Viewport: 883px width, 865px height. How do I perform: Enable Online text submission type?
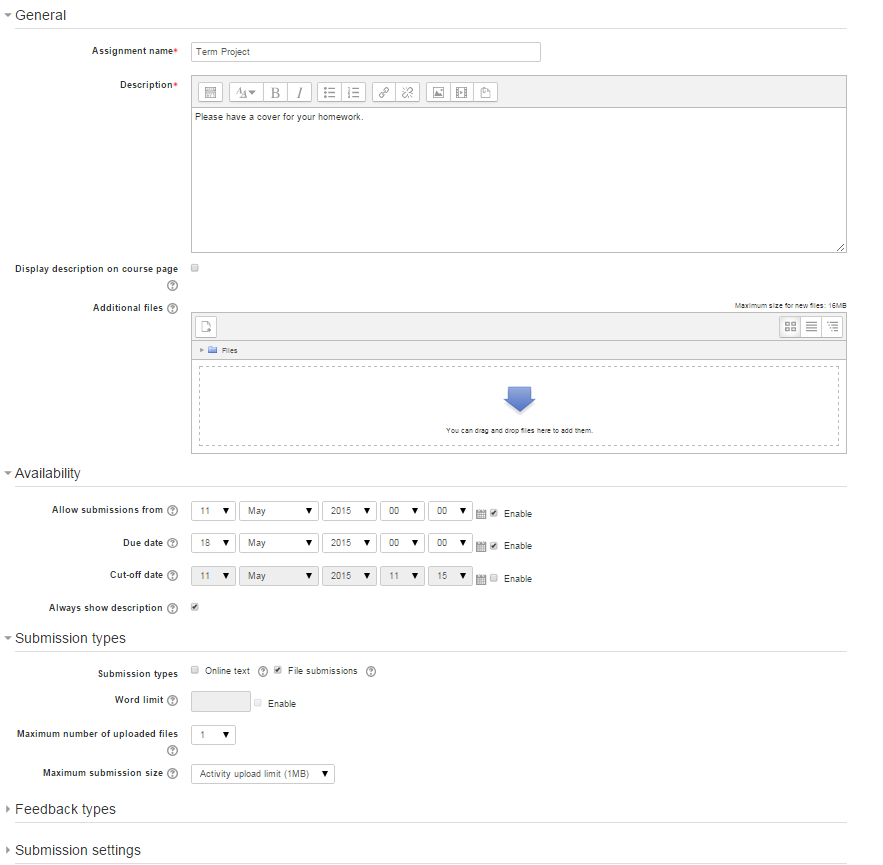[x=195, y=671]
